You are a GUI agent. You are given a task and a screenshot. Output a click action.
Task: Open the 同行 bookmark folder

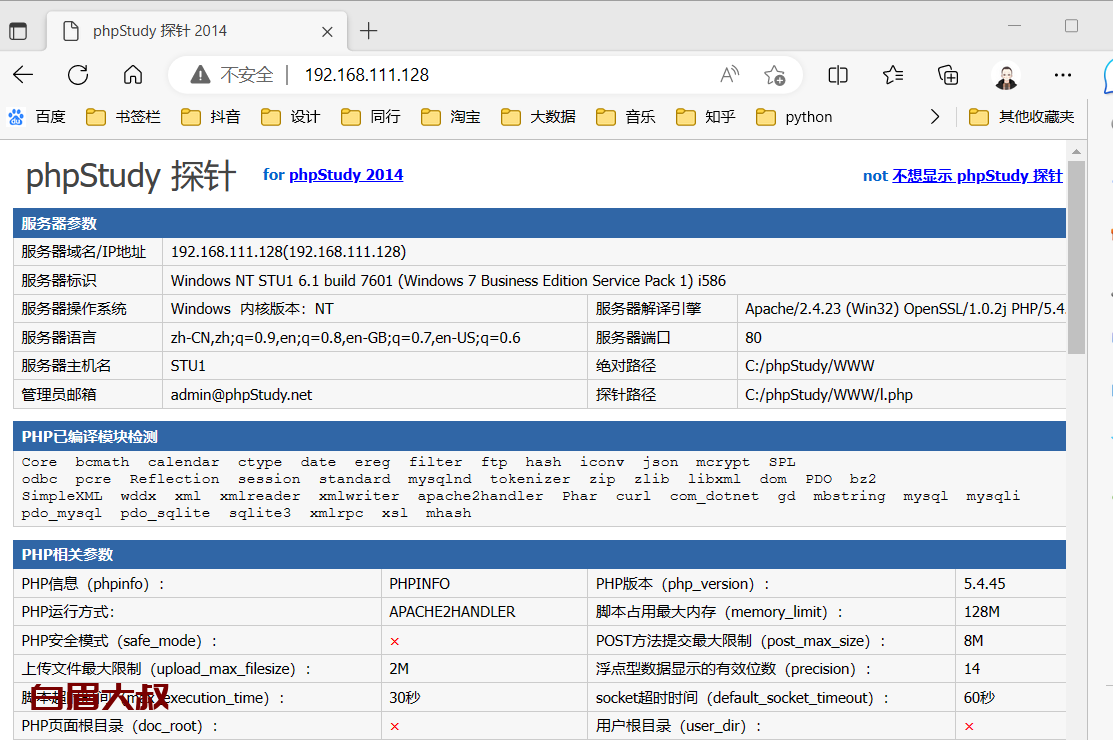click(x=371, y=117)
